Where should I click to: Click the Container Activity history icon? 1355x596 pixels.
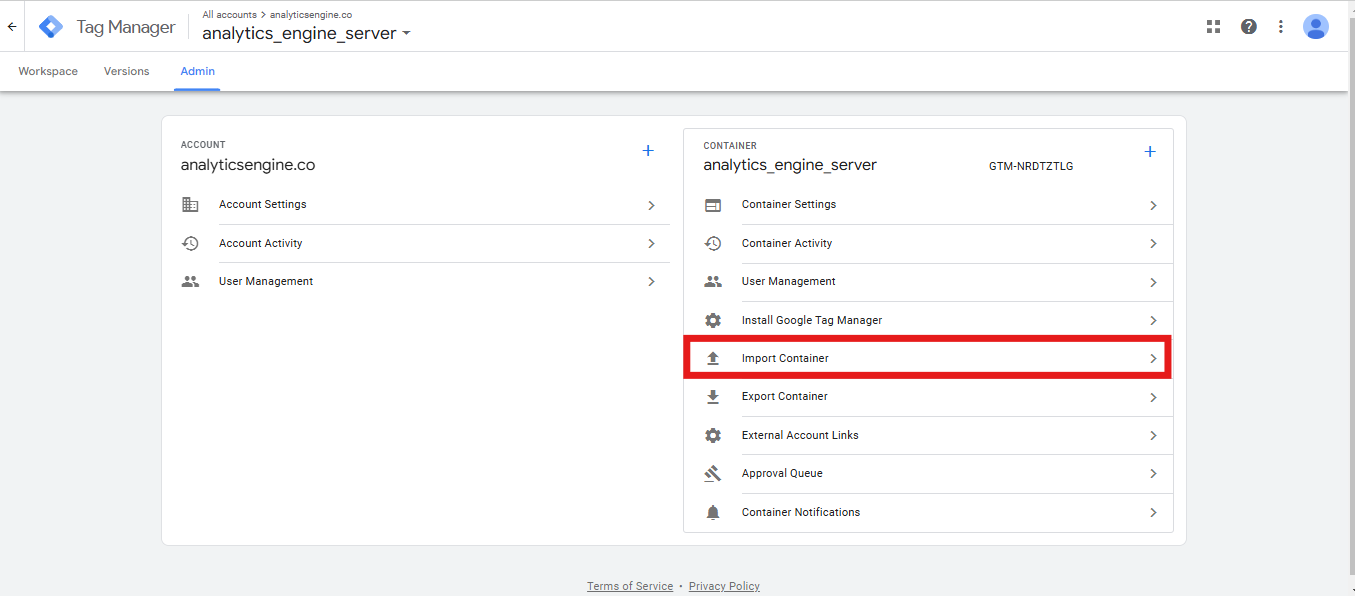713,243
